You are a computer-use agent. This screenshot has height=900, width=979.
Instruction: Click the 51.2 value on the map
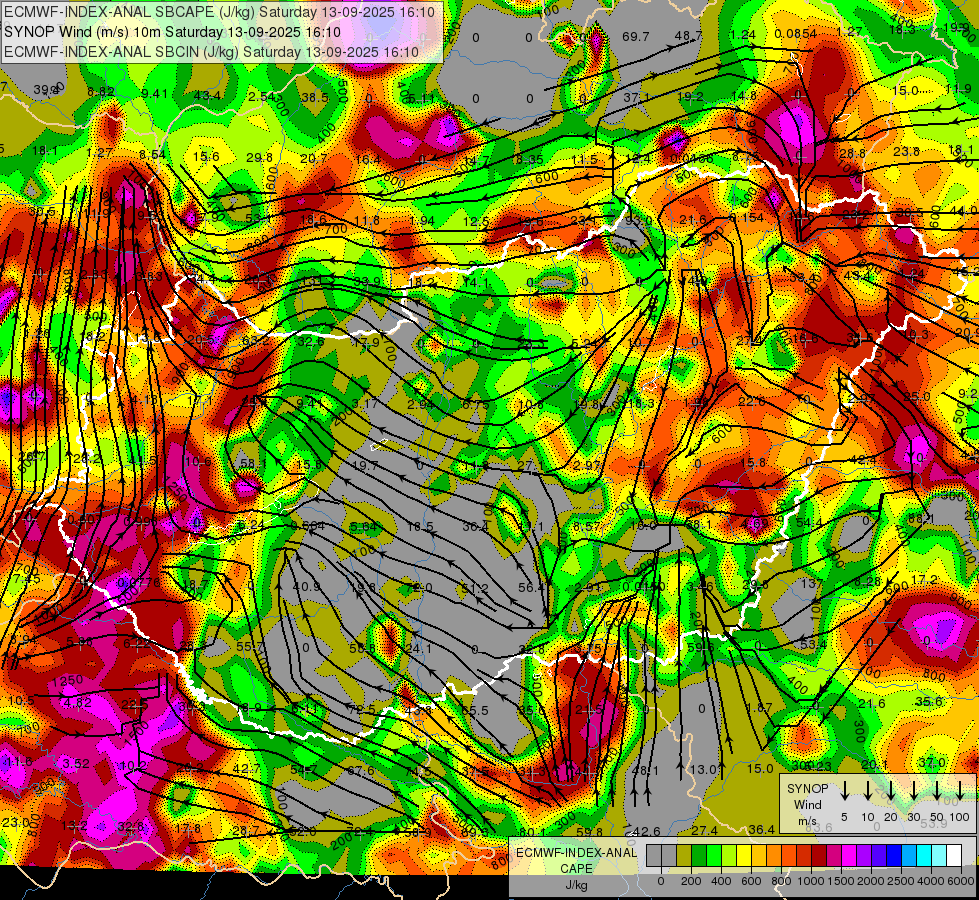point(475,588)
